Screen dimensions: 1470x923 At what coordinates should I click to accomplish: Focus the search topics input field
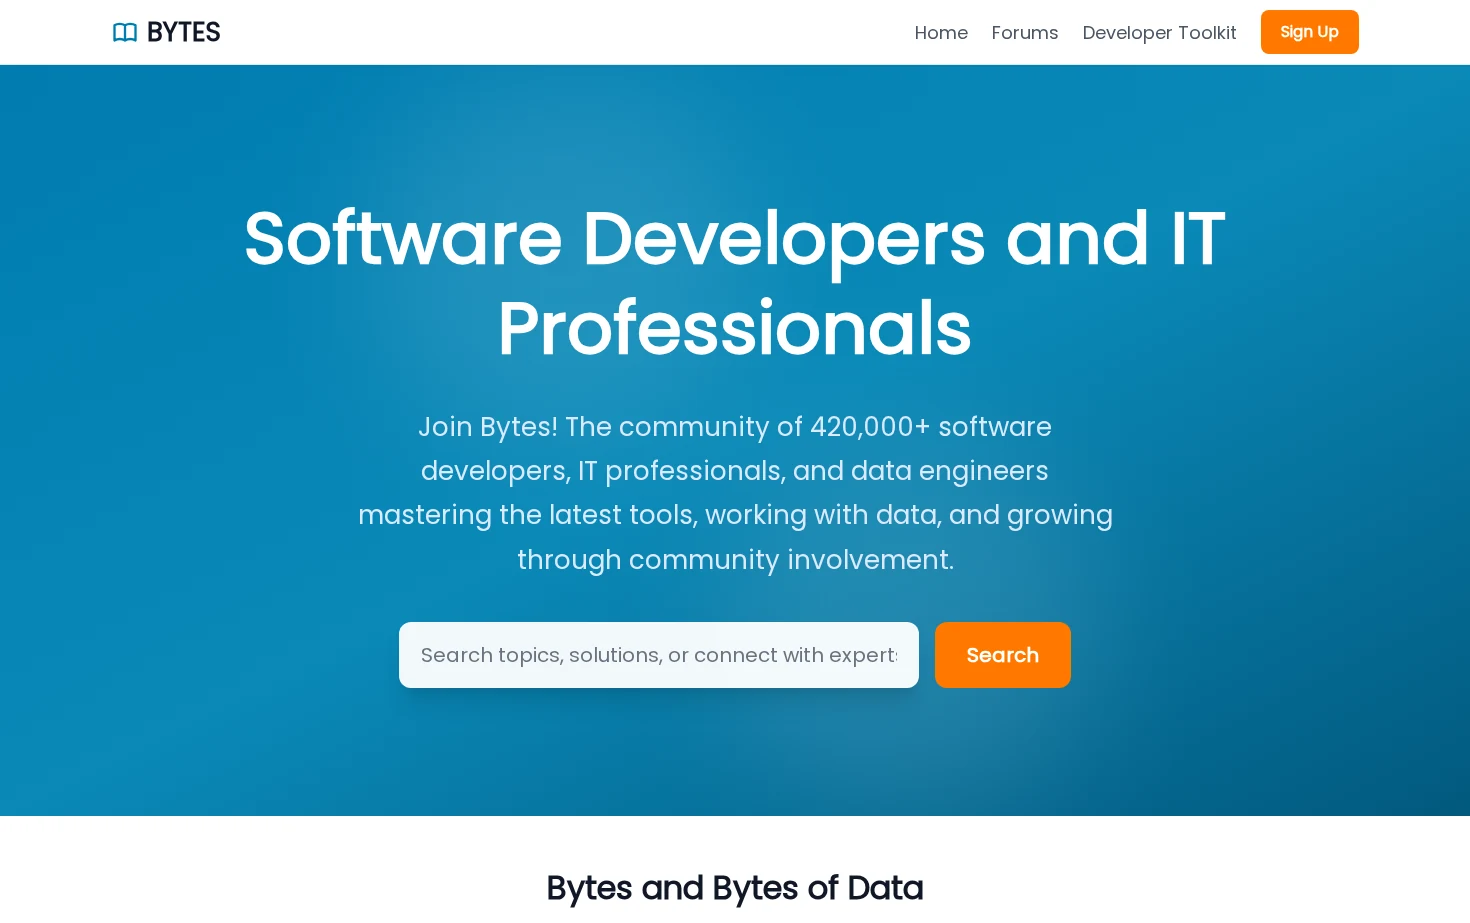(x=658, y=655)
